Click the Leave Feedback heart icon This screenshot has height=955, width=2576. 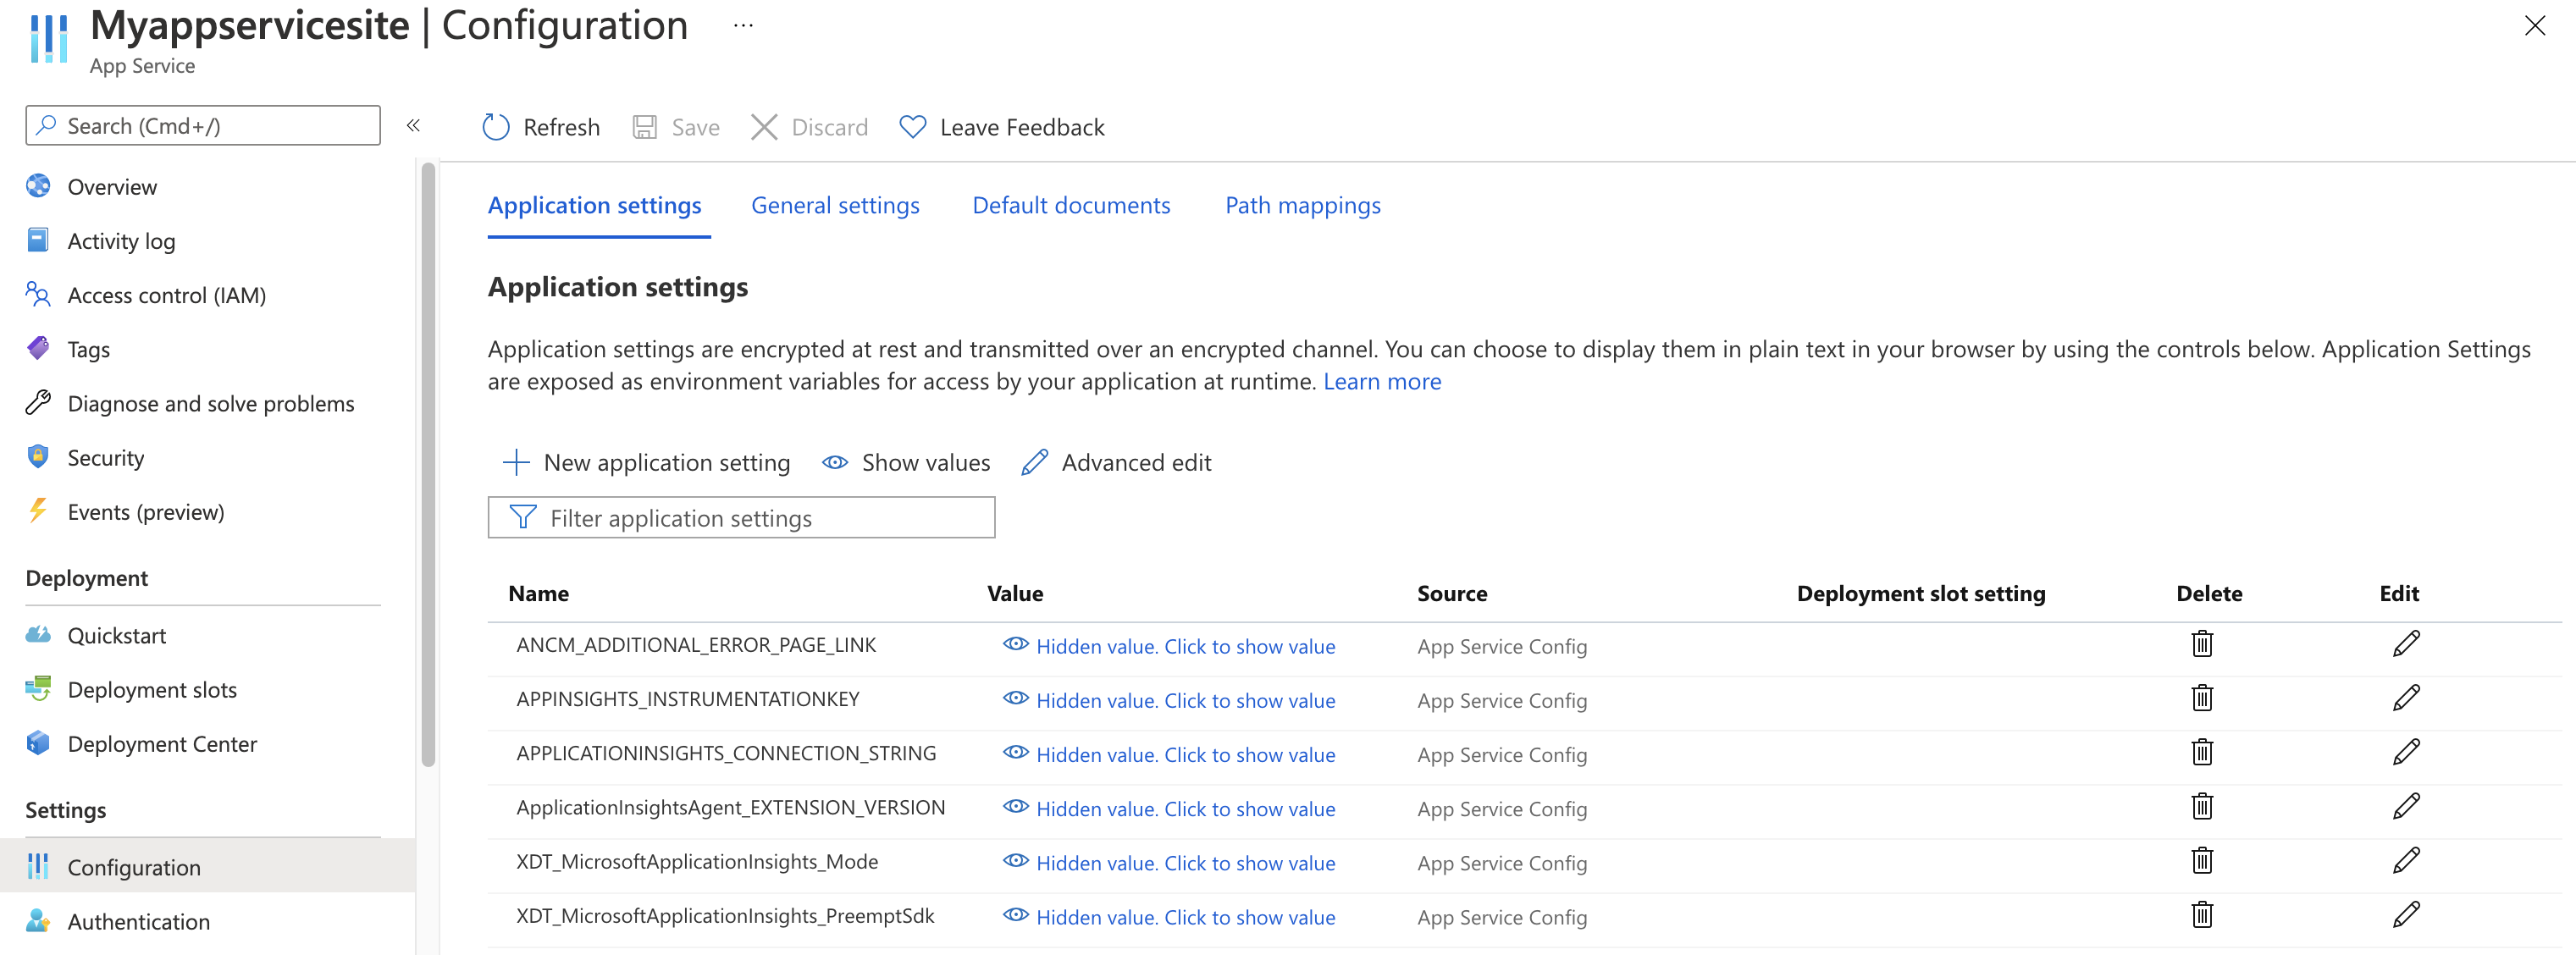pos(914,126)
